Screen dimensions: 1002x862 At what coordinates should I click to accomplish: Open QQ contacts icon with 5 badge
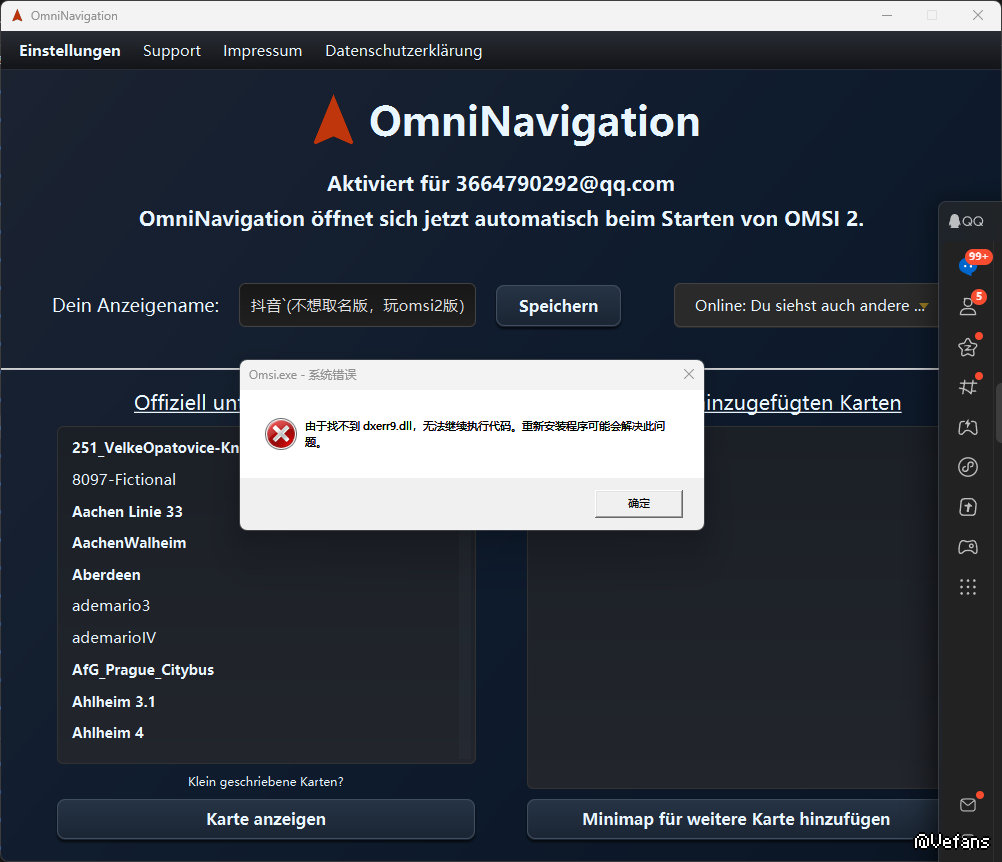click(969, 306)
